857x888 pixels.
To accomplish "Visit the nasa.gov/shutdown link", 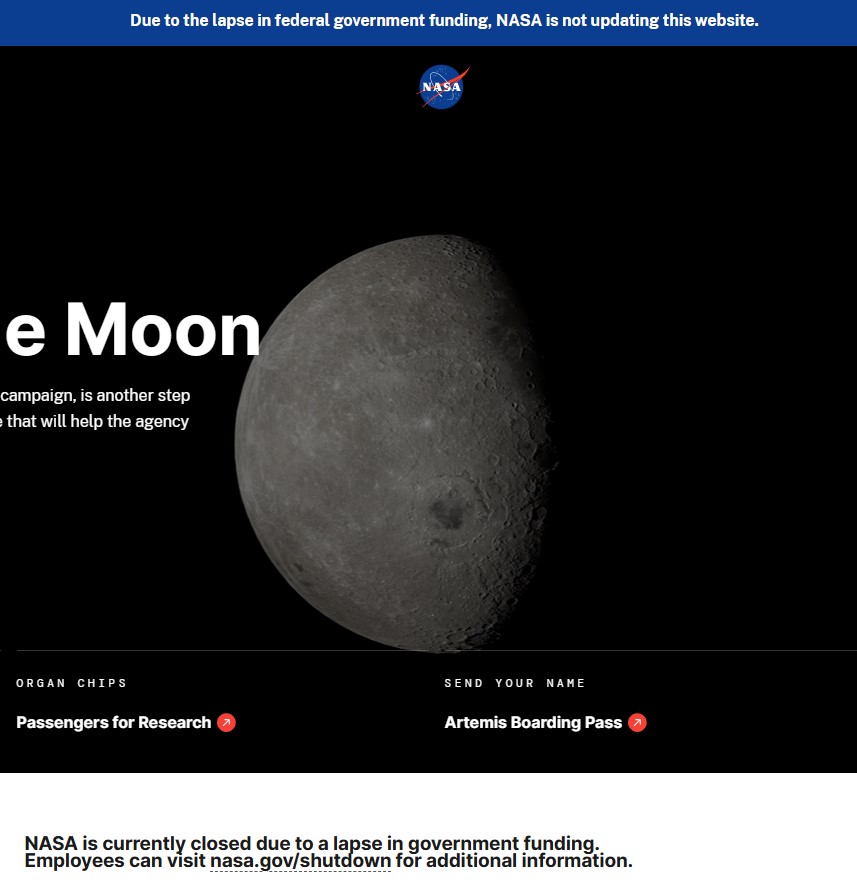I will 300,861.
